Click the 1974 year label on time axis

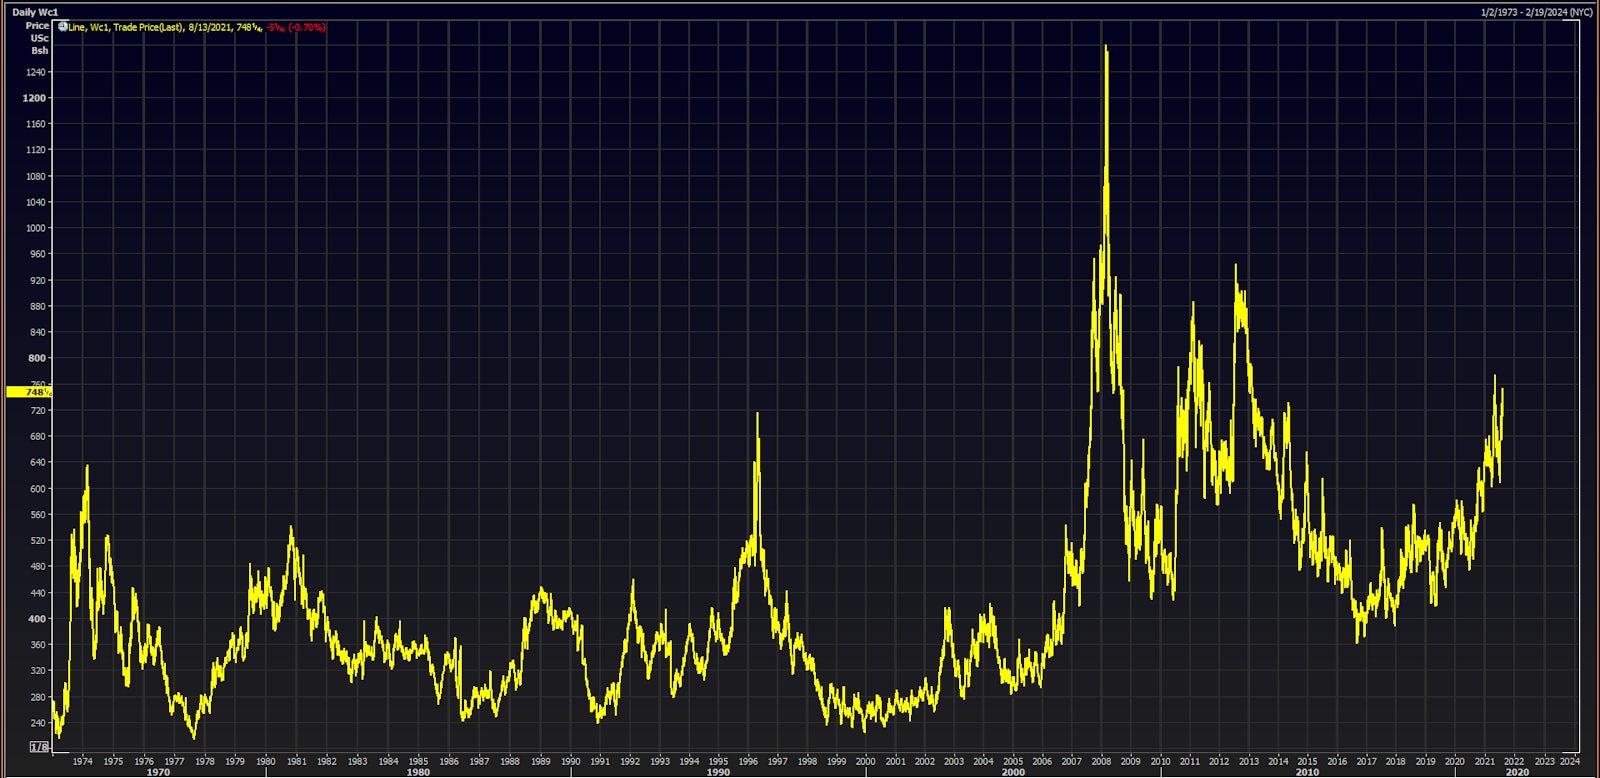coord(82,761)
